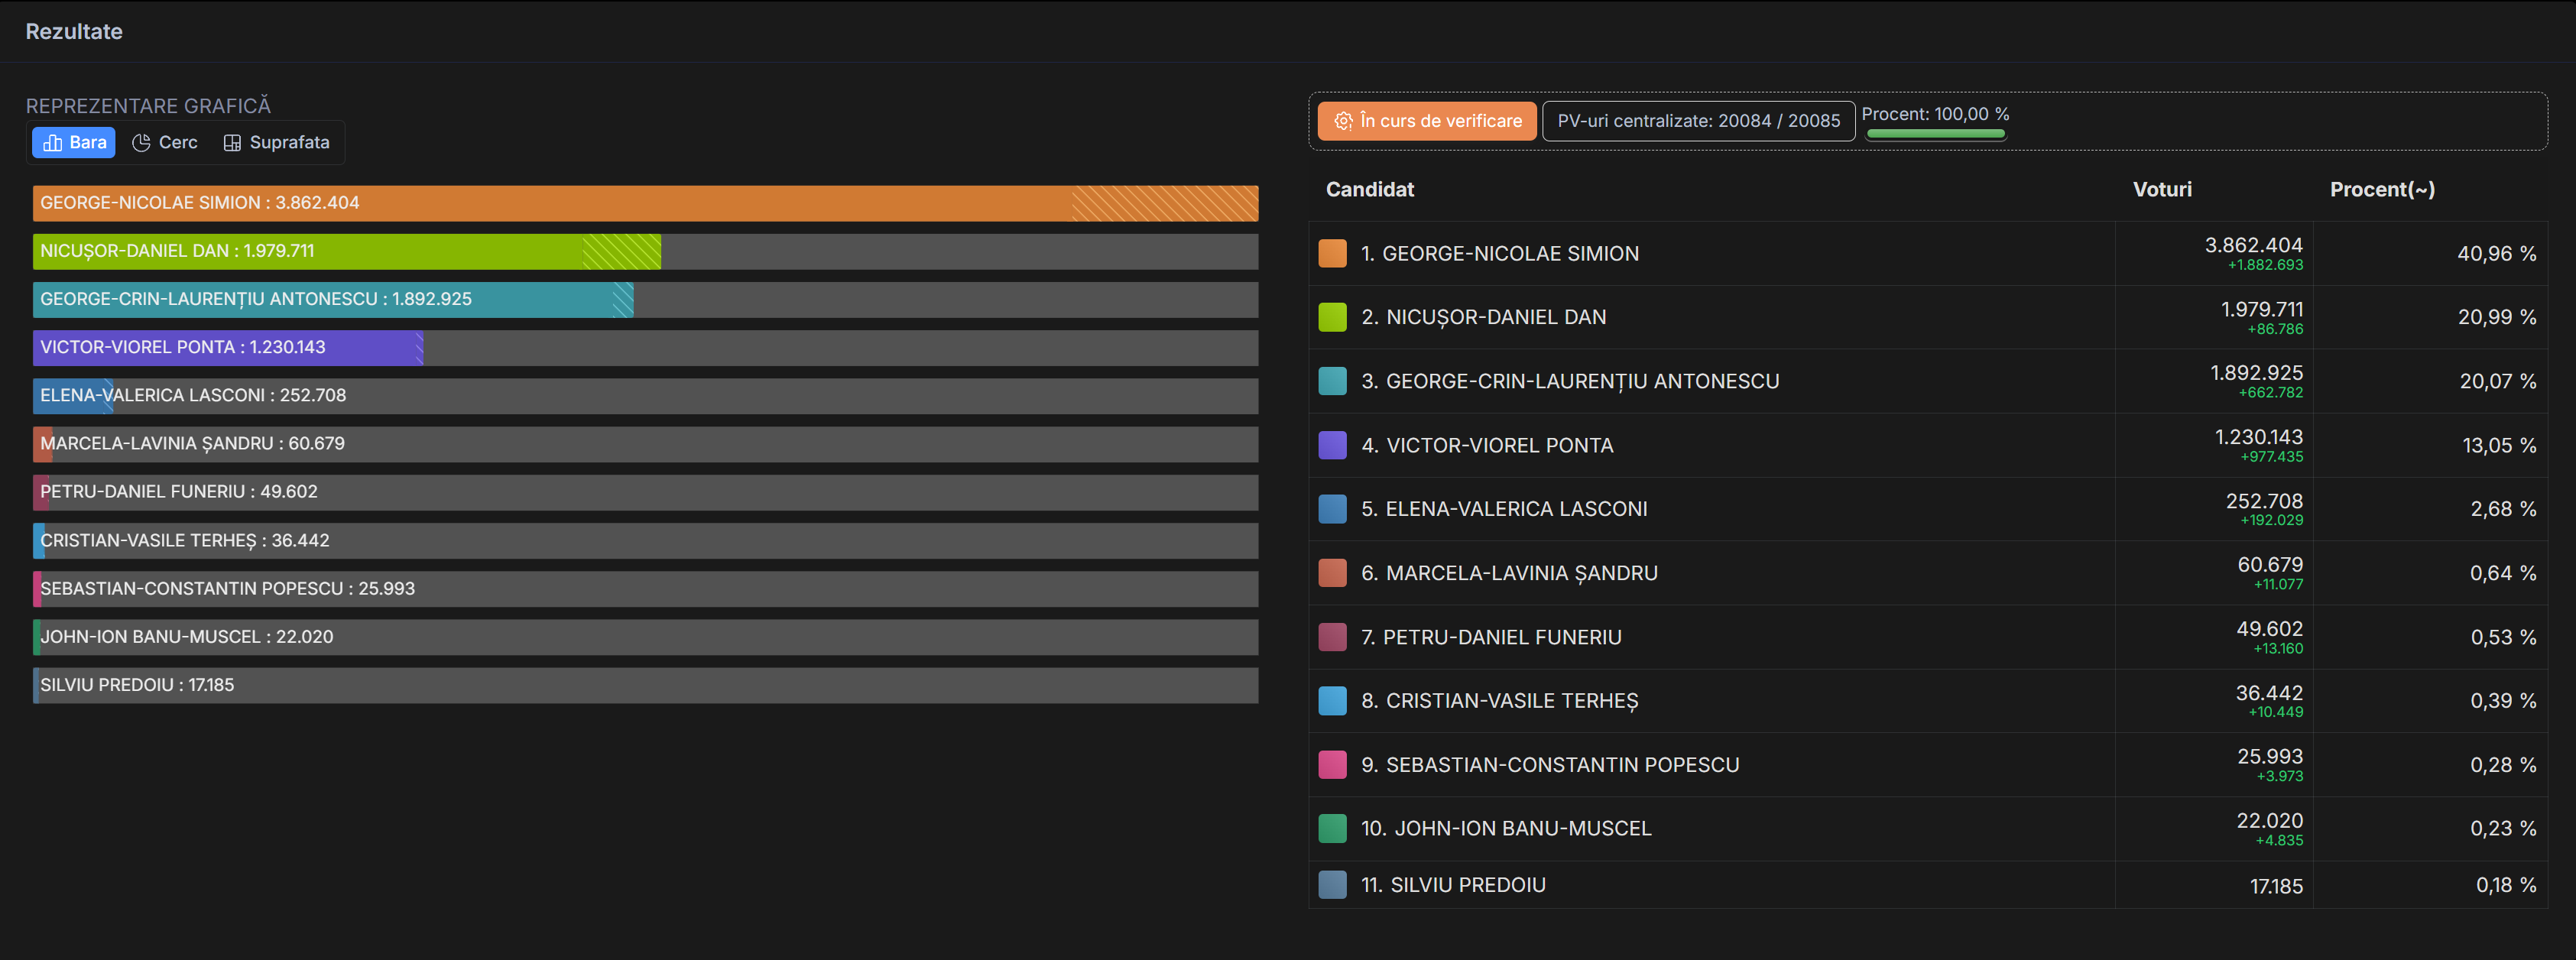This screenshot has height=960, width=2576.
Task: Click orange swatch for George-Nicolae Simion
Action: point(1332,253)
